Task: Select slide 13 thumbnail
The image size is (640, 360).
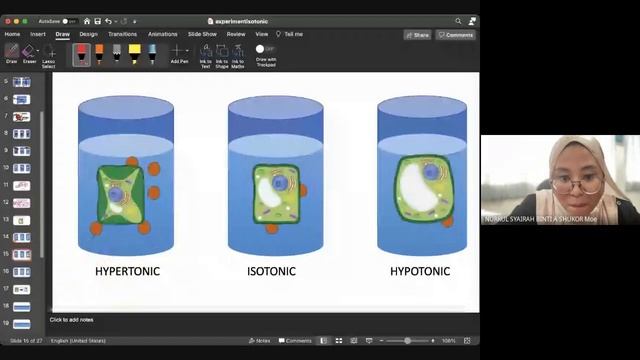Action: click(22, 220)
